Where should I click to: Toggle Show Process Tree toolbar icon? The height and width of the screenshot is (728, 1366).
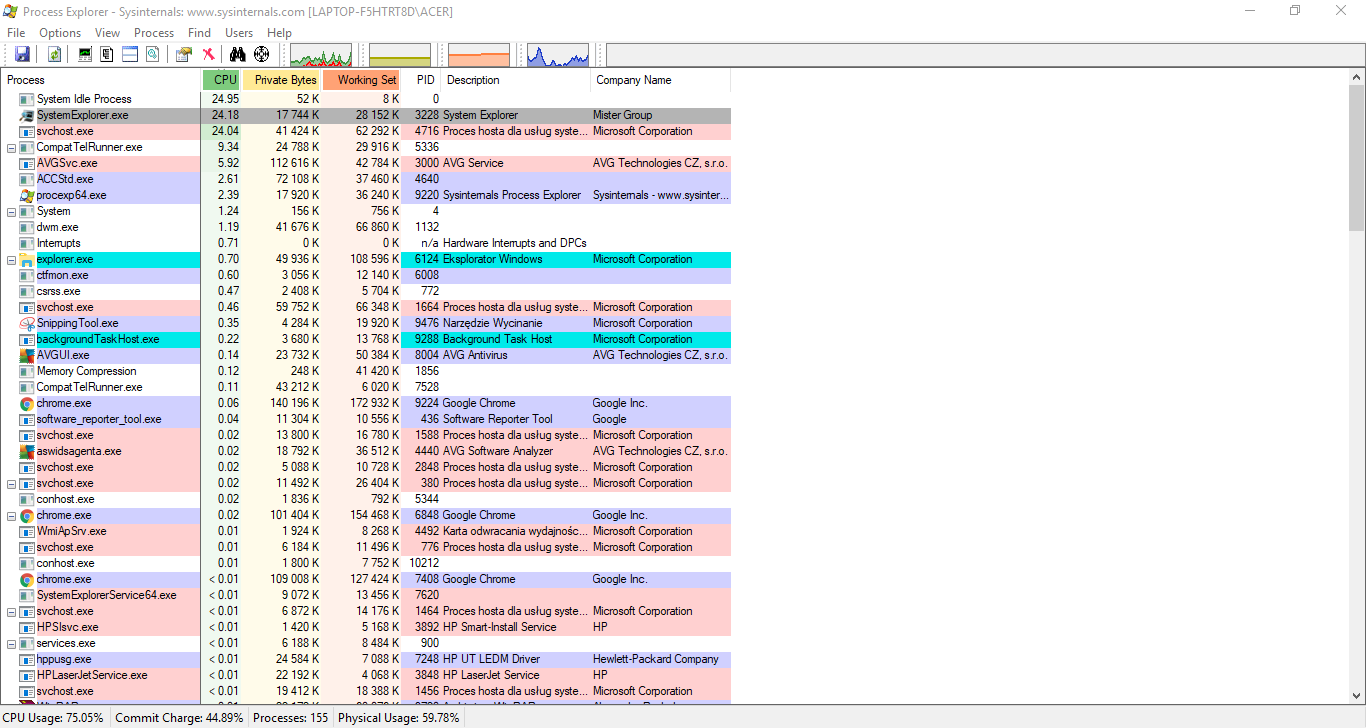(107, 54)
